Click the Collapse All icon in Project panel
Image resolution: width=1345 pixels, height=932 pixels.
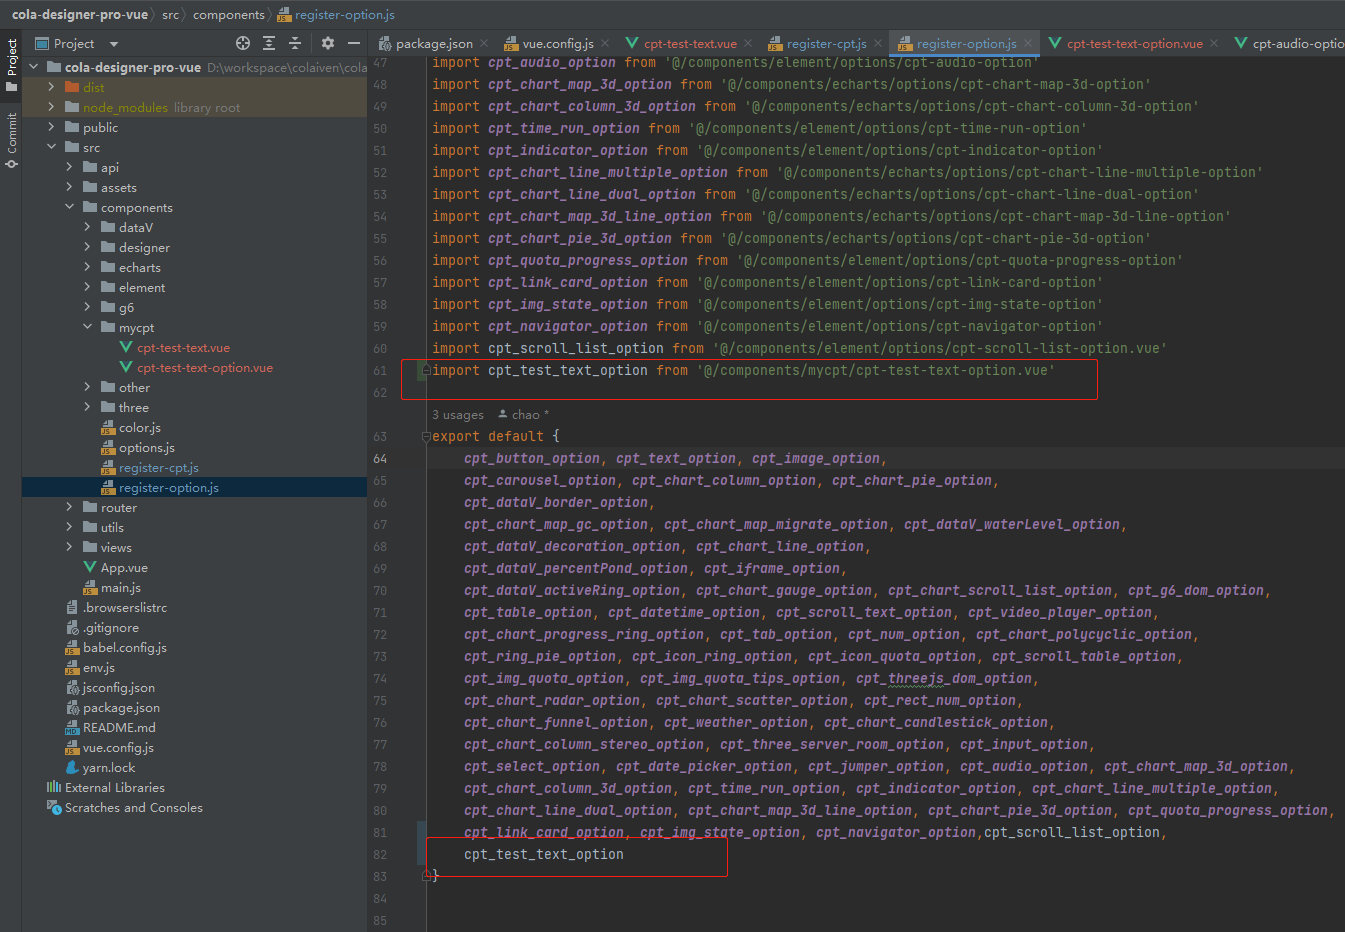pyautogui.click(x=295, y=43)
